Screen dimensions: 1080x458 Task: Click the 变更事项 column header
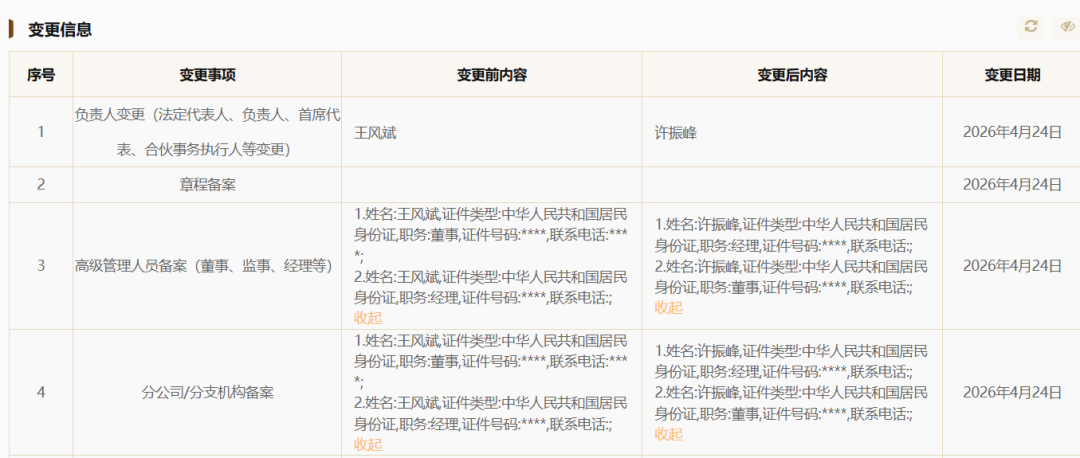(x=207, y=75)
